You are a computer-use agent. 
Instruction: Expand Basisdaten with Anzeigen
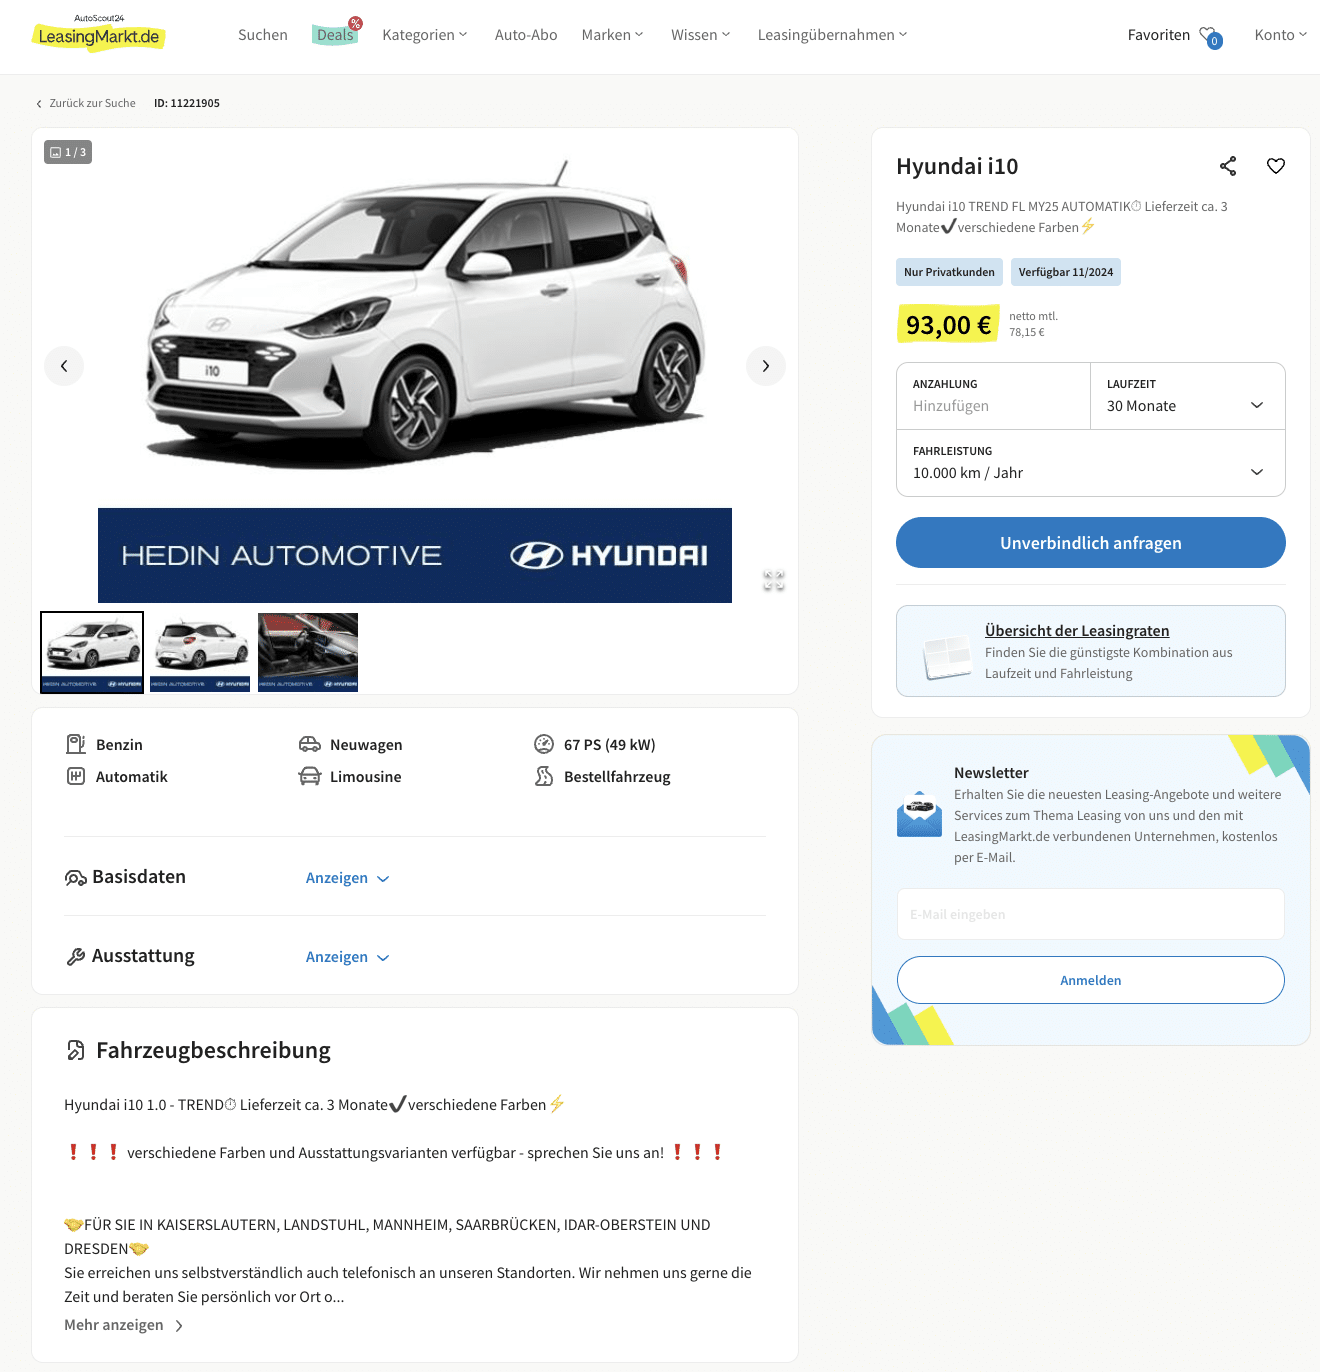(348, 878)
